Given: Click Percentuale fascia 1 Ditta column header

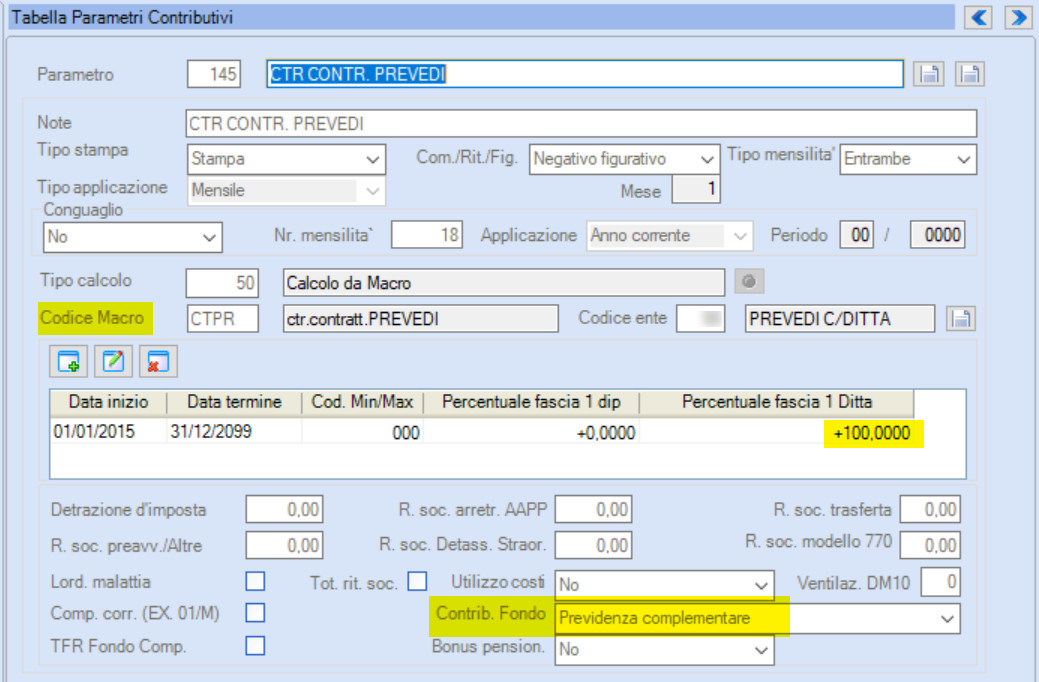Looking at the screenshot, I should click(777, 402).
